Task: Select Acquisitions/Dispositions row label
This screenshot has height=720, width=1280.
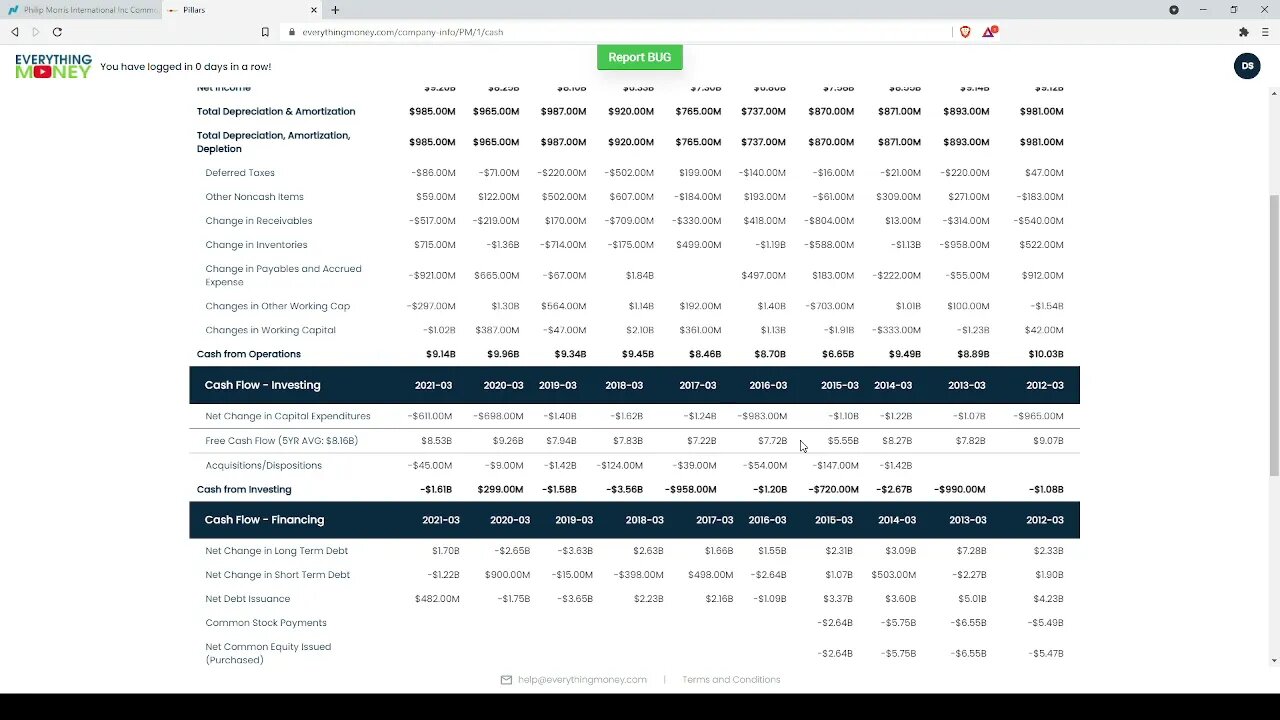Action: pos(263,466)
